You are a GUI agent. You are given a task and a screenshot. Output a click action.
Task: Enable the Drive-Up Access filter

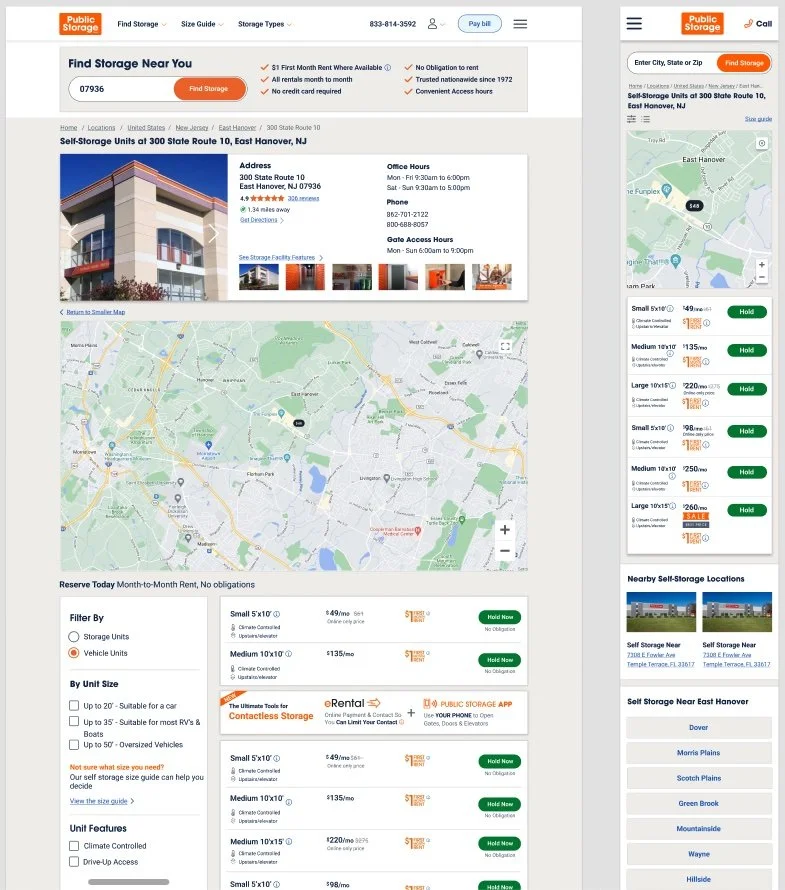[74, 862]
